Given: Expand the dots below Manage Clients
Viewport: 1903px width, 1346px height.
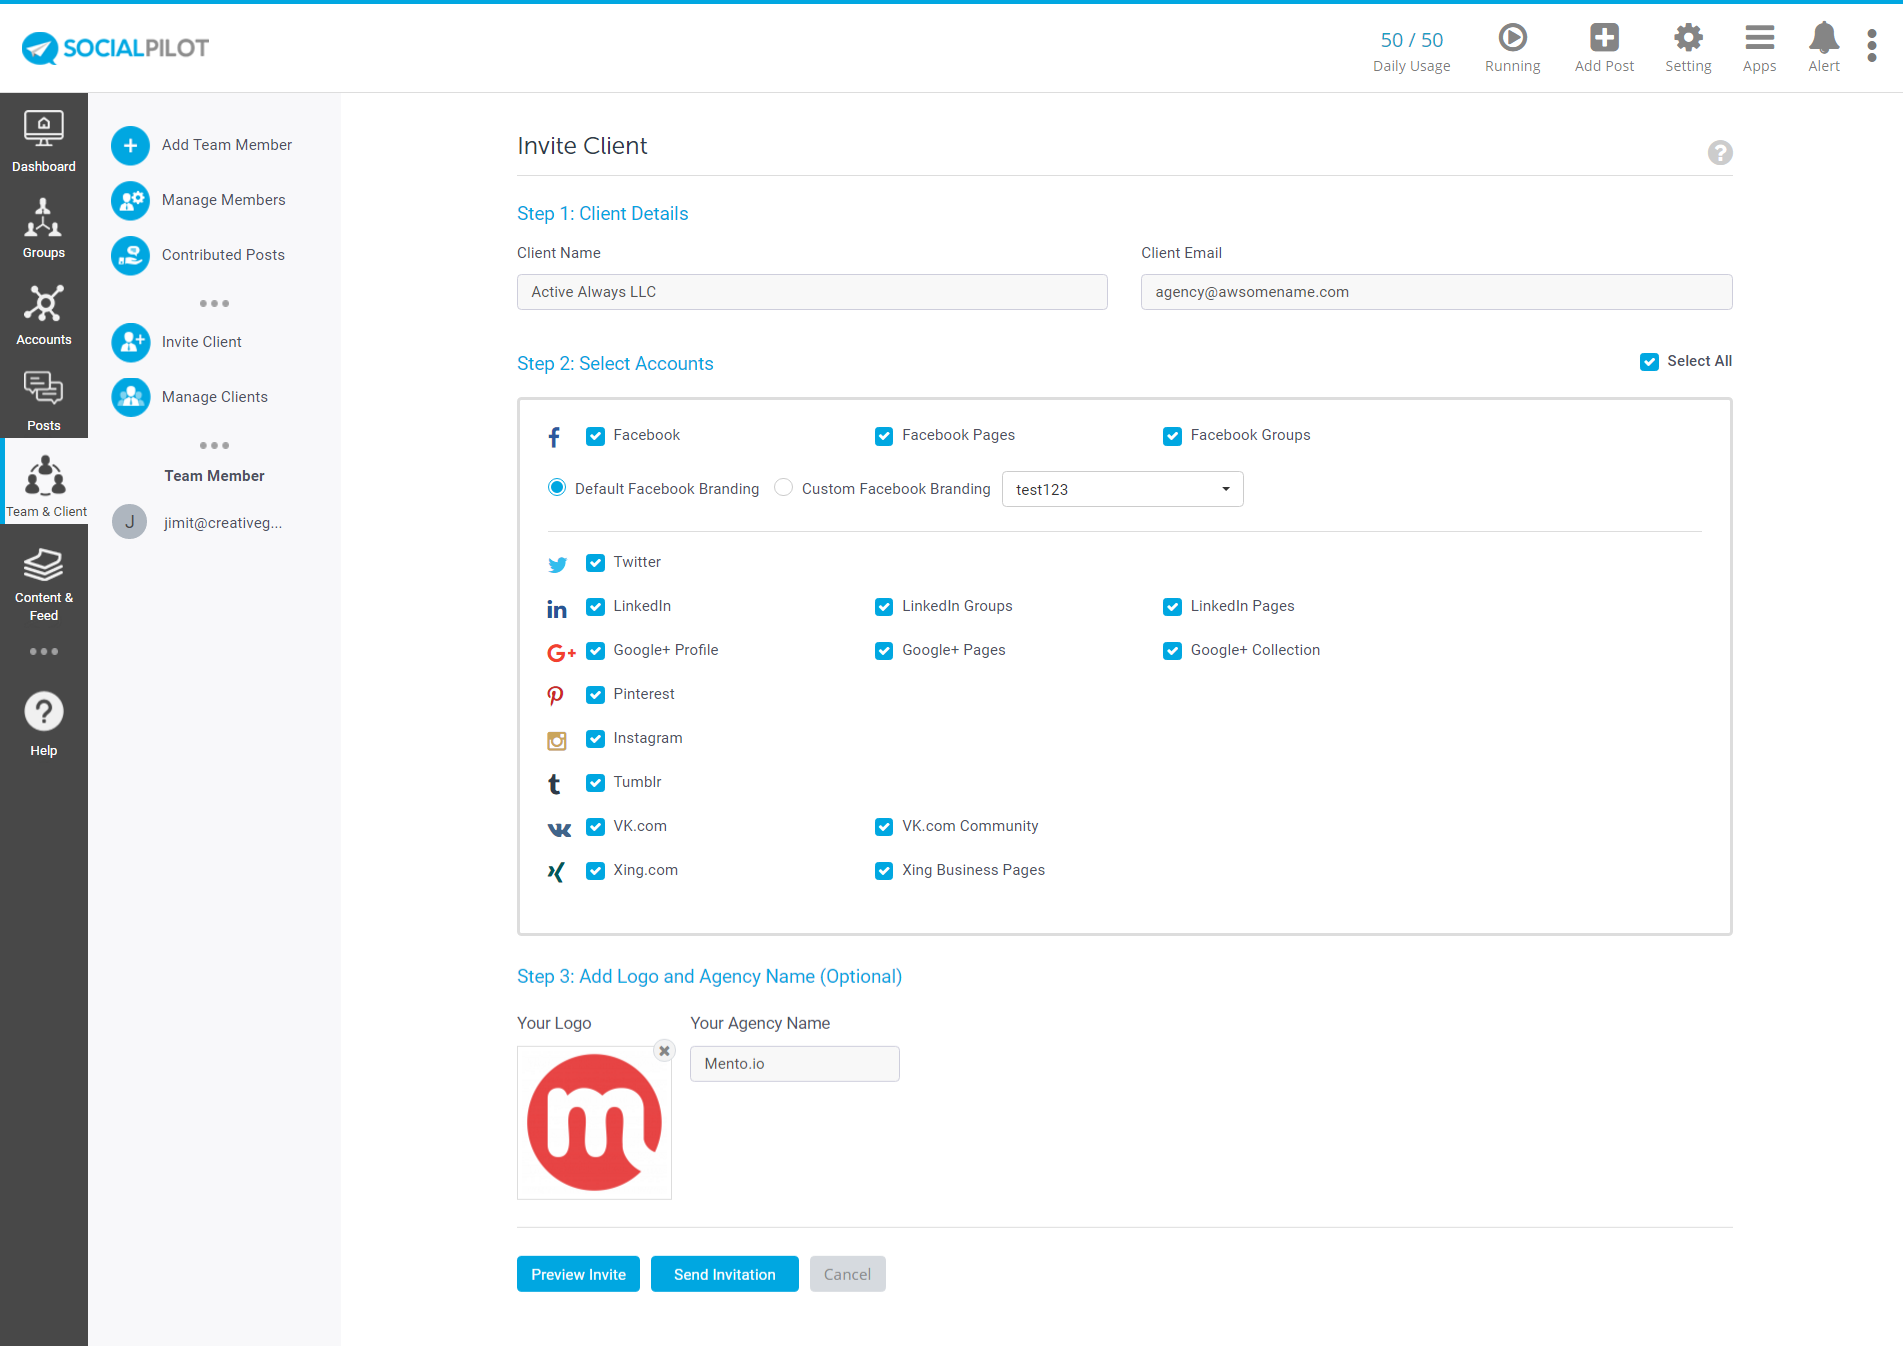Looking at the screenshot, I should [x=214, y=445].
